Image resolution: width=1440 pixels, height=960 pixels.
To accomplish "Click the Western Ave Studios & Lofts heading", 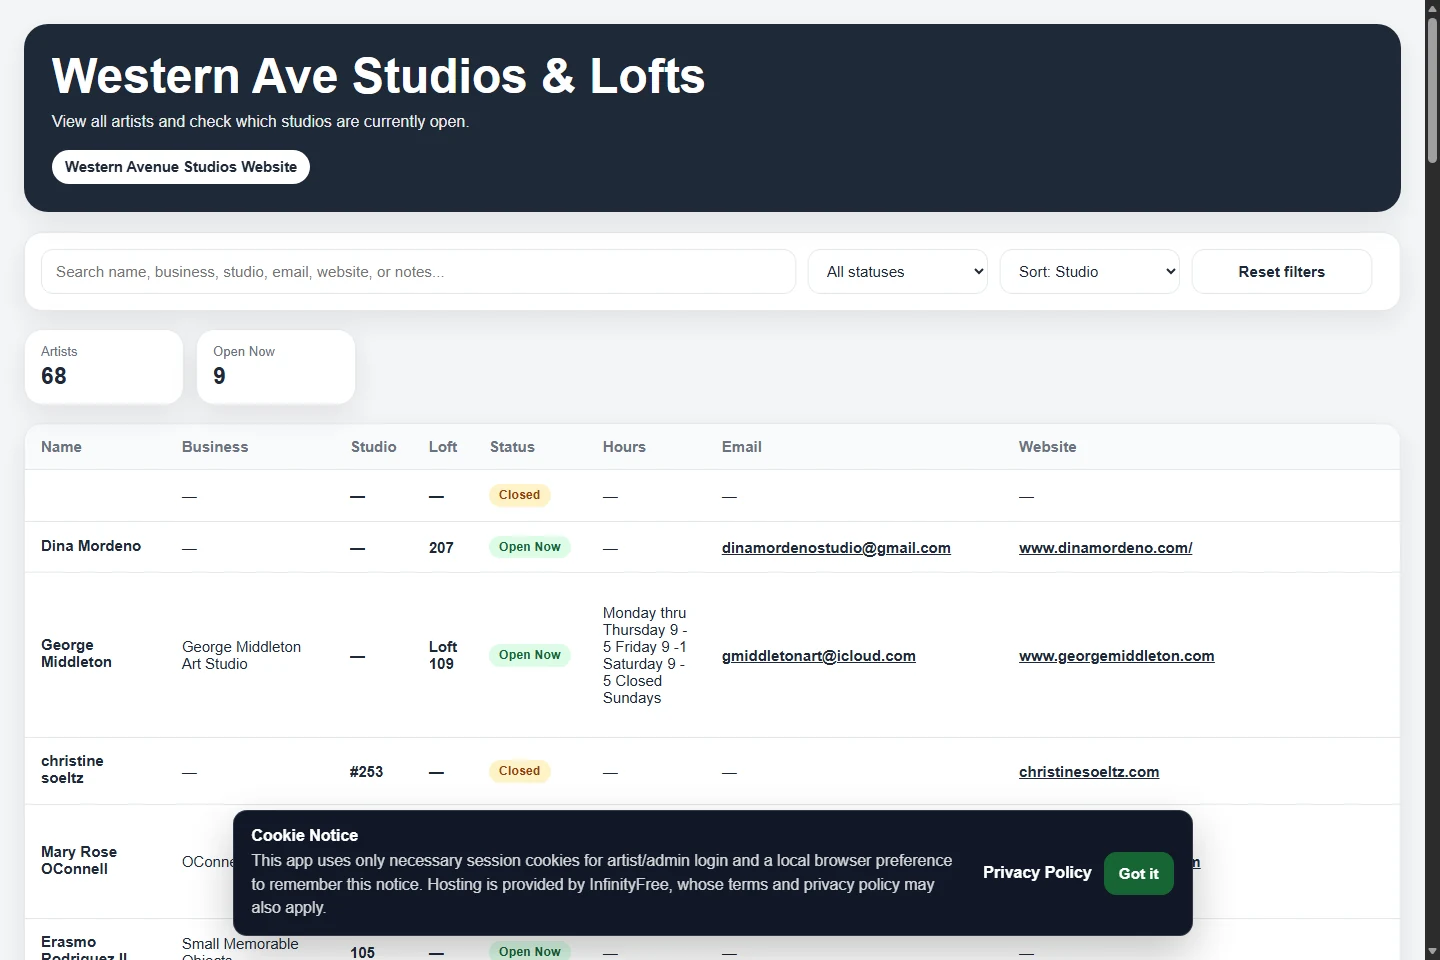I will (378, 76).
